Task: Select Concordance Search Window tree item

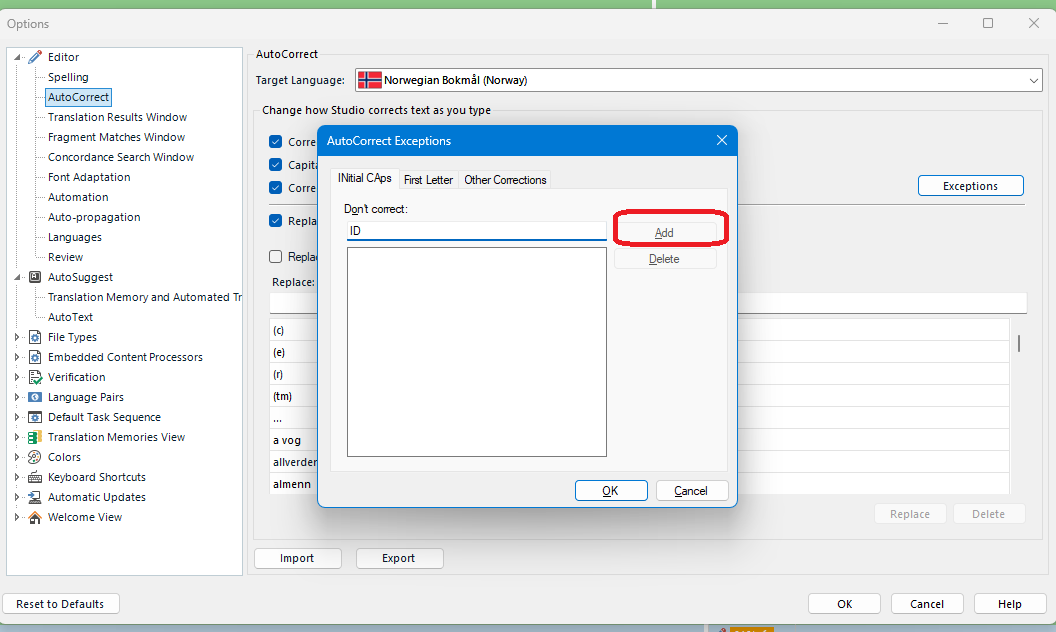Action: [121, 157]
